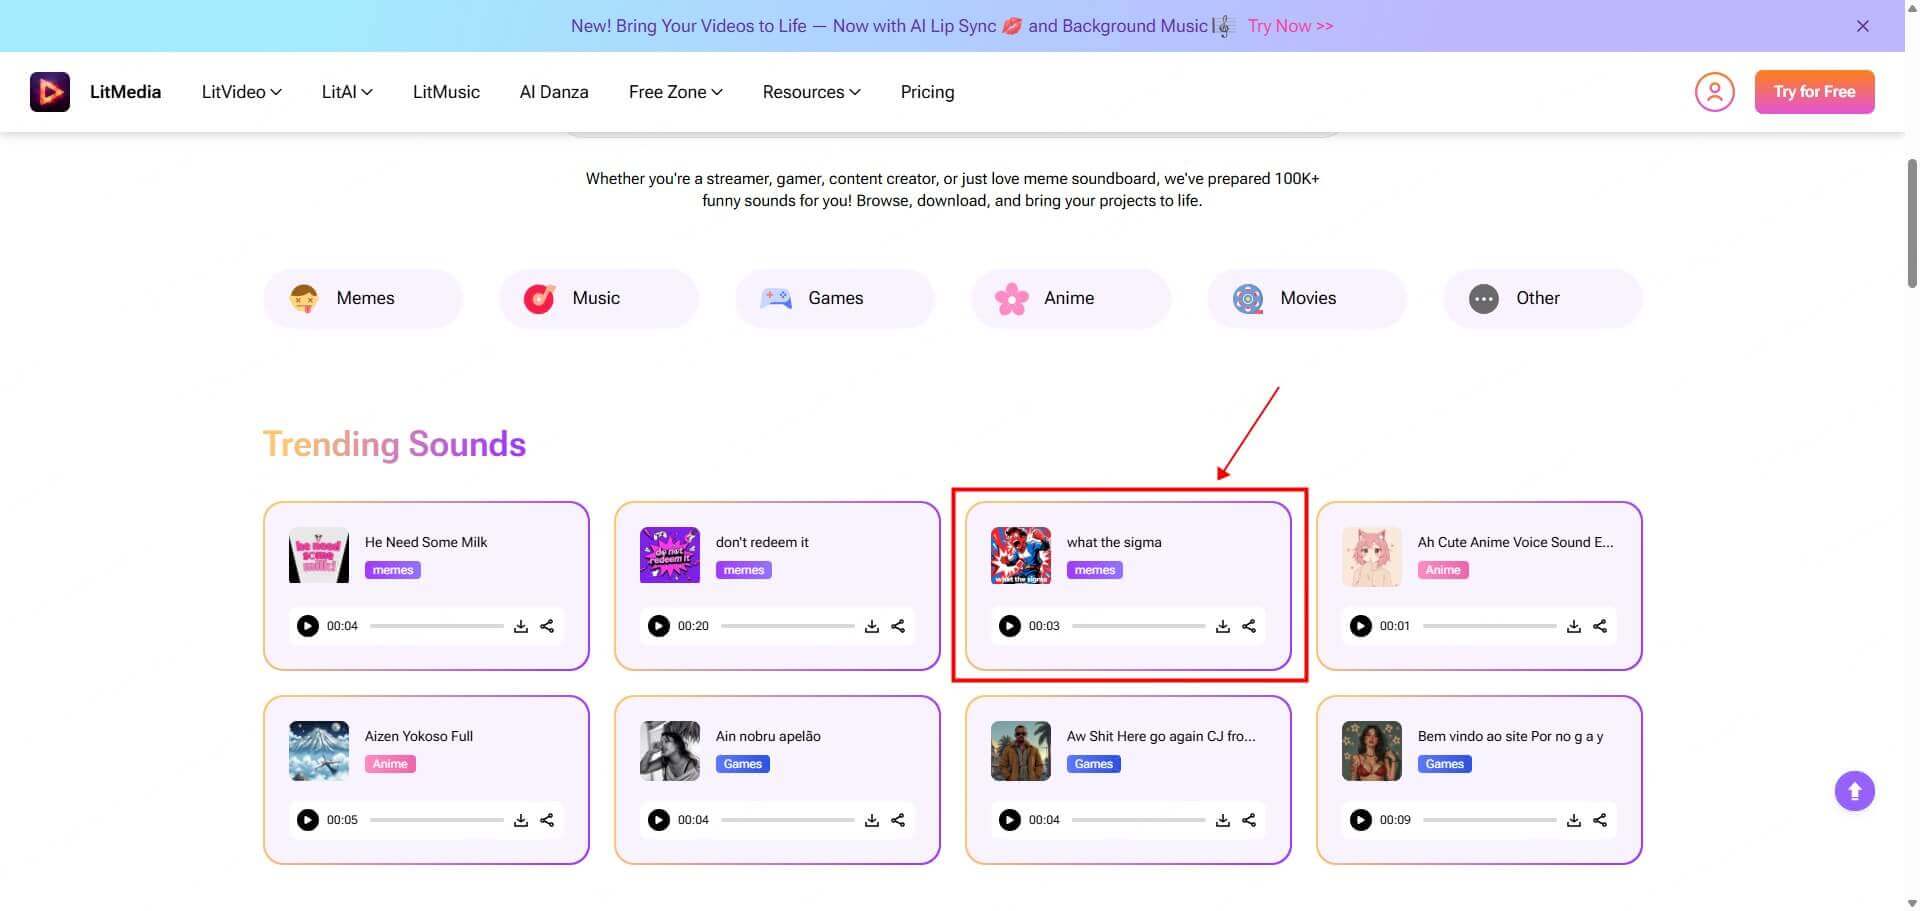Select the Movies category filter
Screen dimensions: 1920x911
(1306, 298)
